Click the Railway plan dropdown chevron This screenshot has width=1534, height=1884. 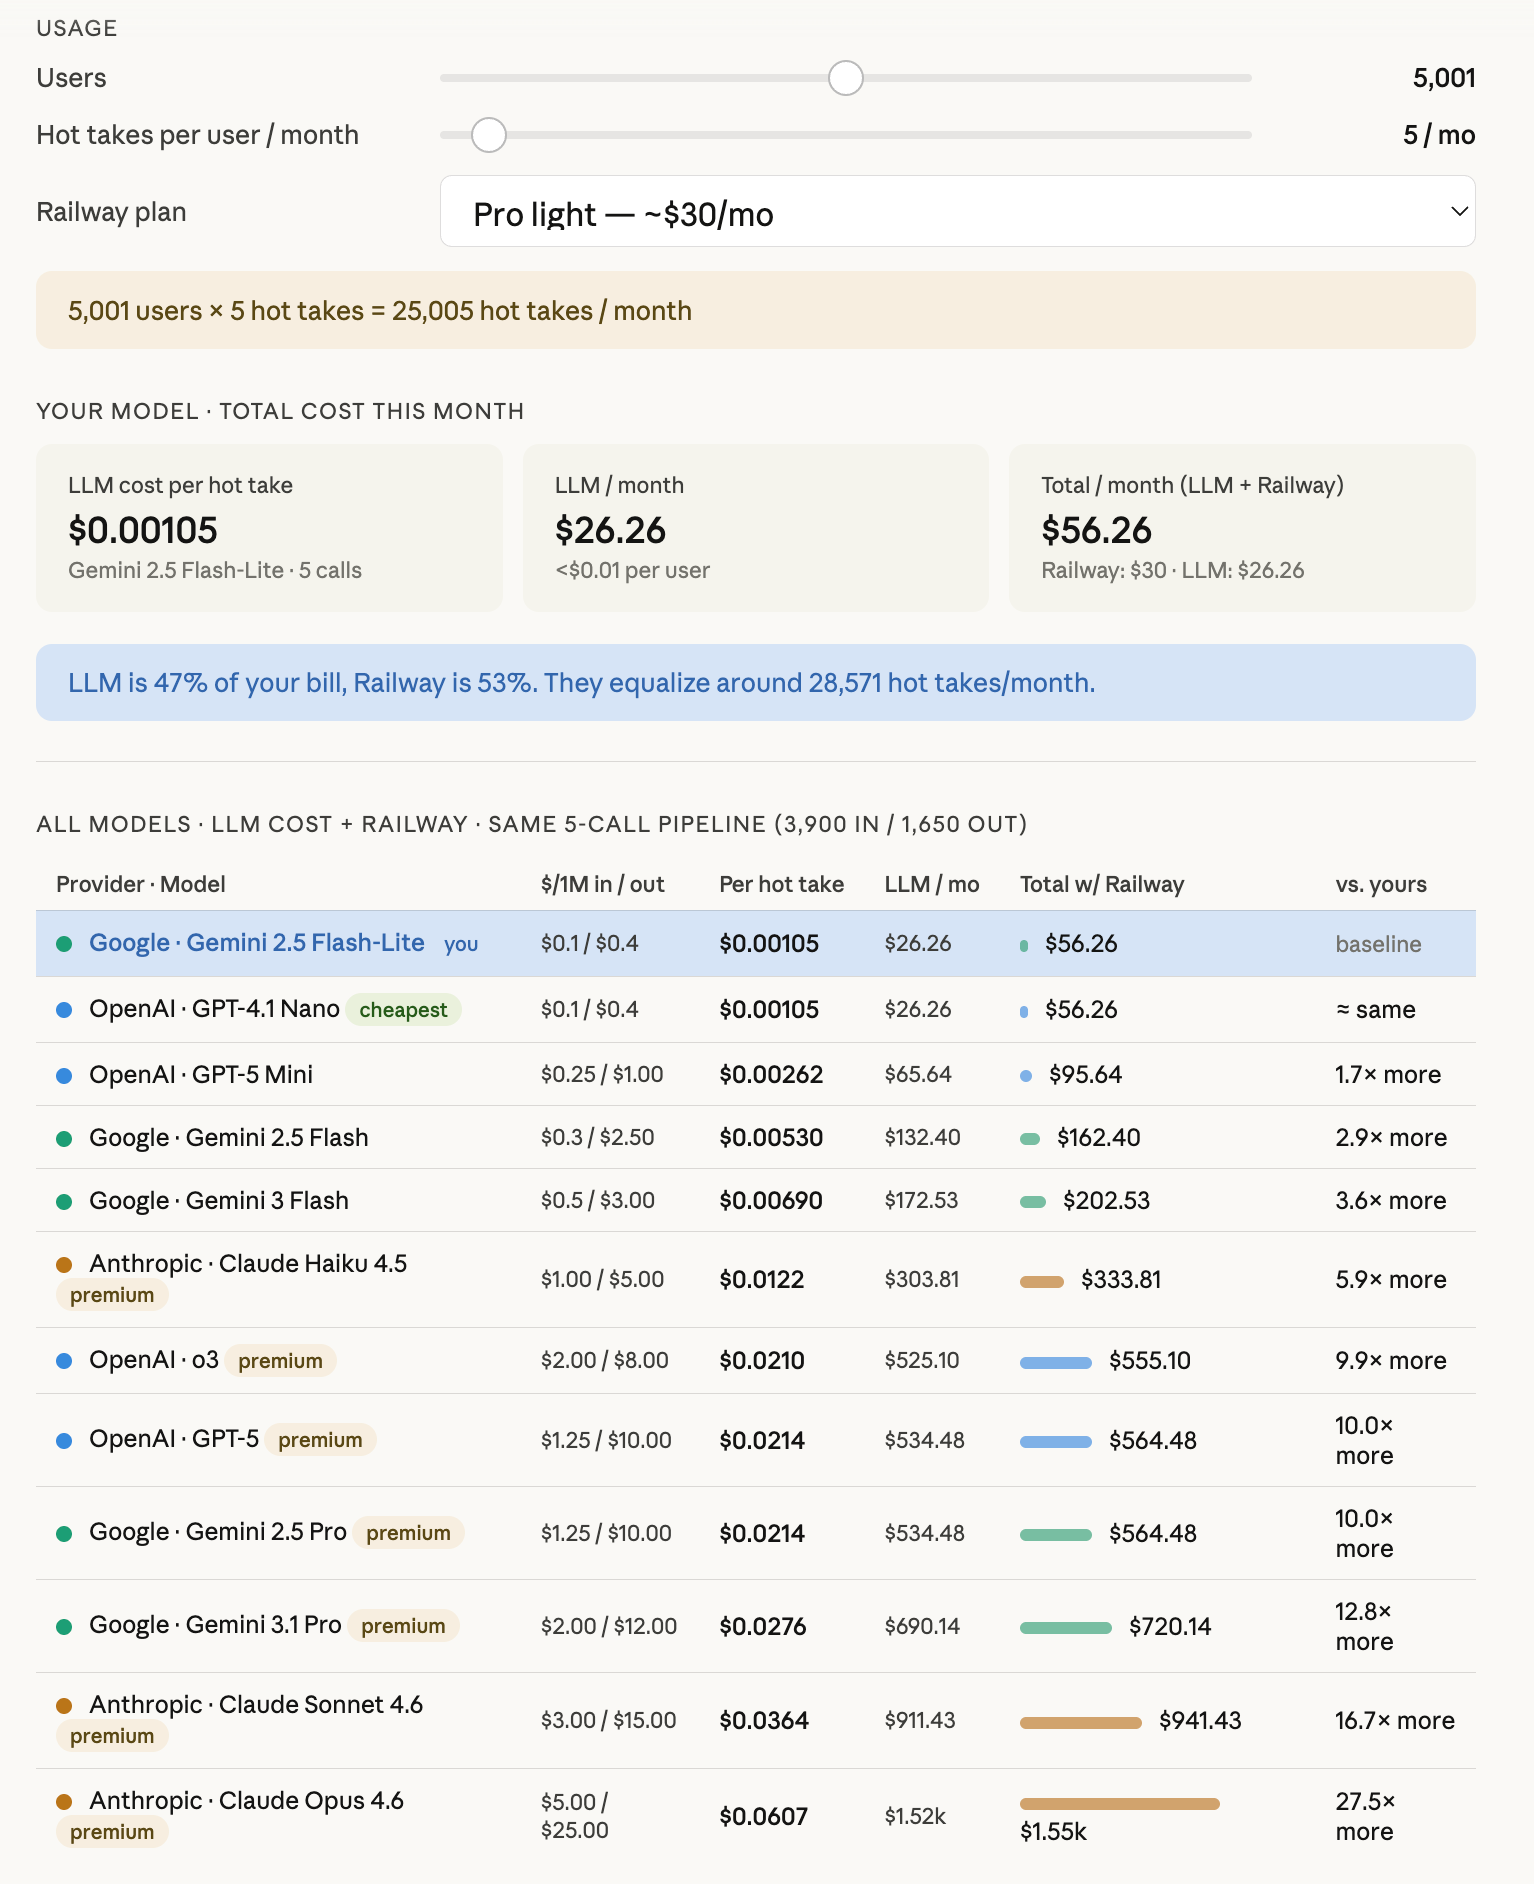1459,211
